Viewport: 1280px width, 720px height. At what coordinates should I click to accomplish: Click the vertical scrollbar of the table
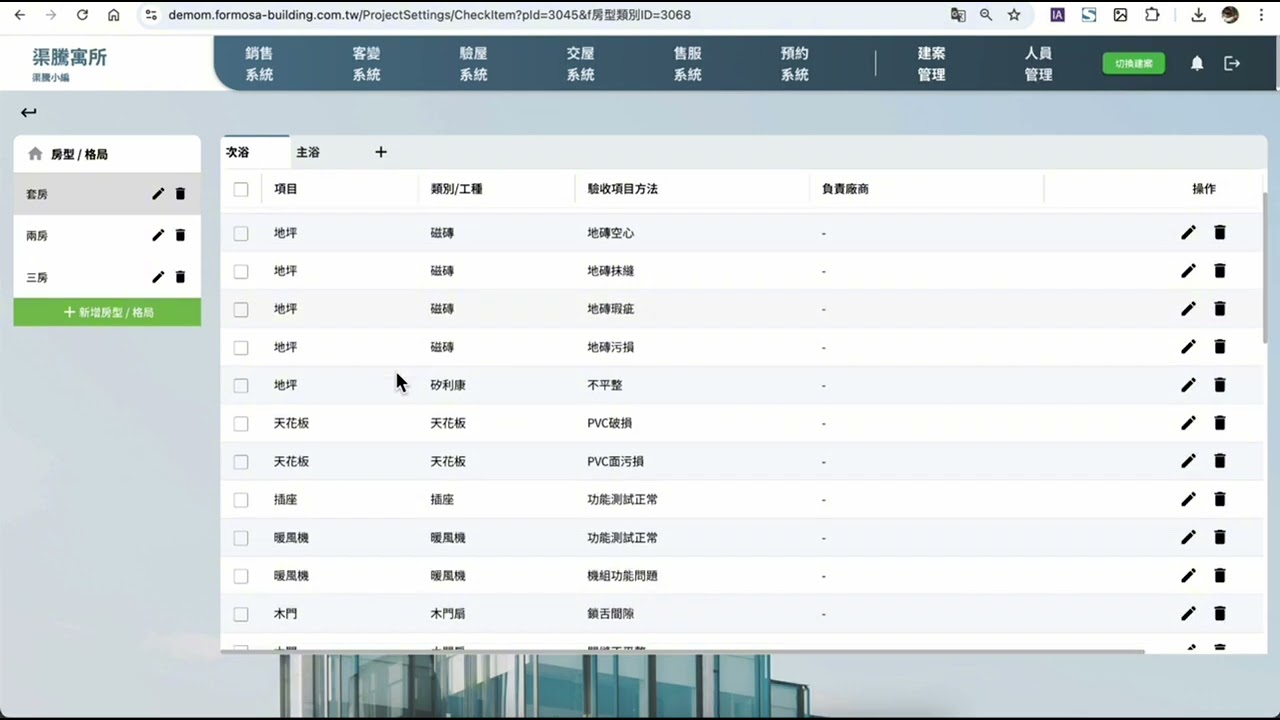[x=1264, y=268]
